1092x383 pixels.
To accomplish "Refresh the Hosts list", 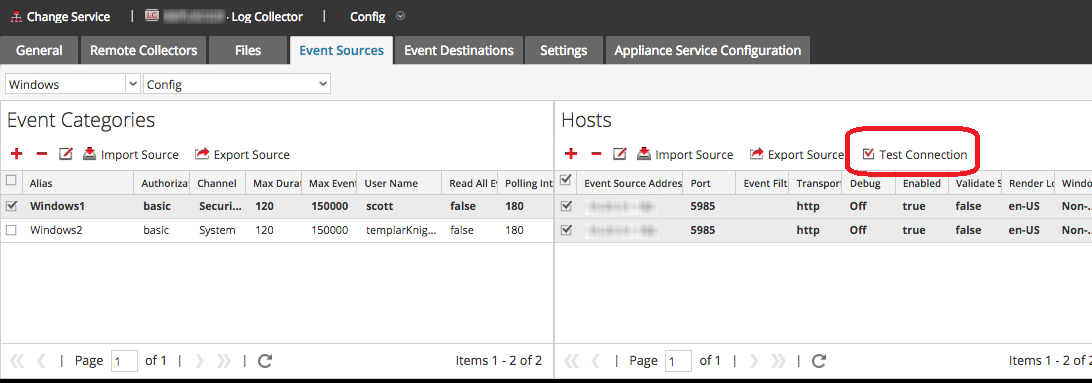I will pyautogui.click(x=819, y=361).
